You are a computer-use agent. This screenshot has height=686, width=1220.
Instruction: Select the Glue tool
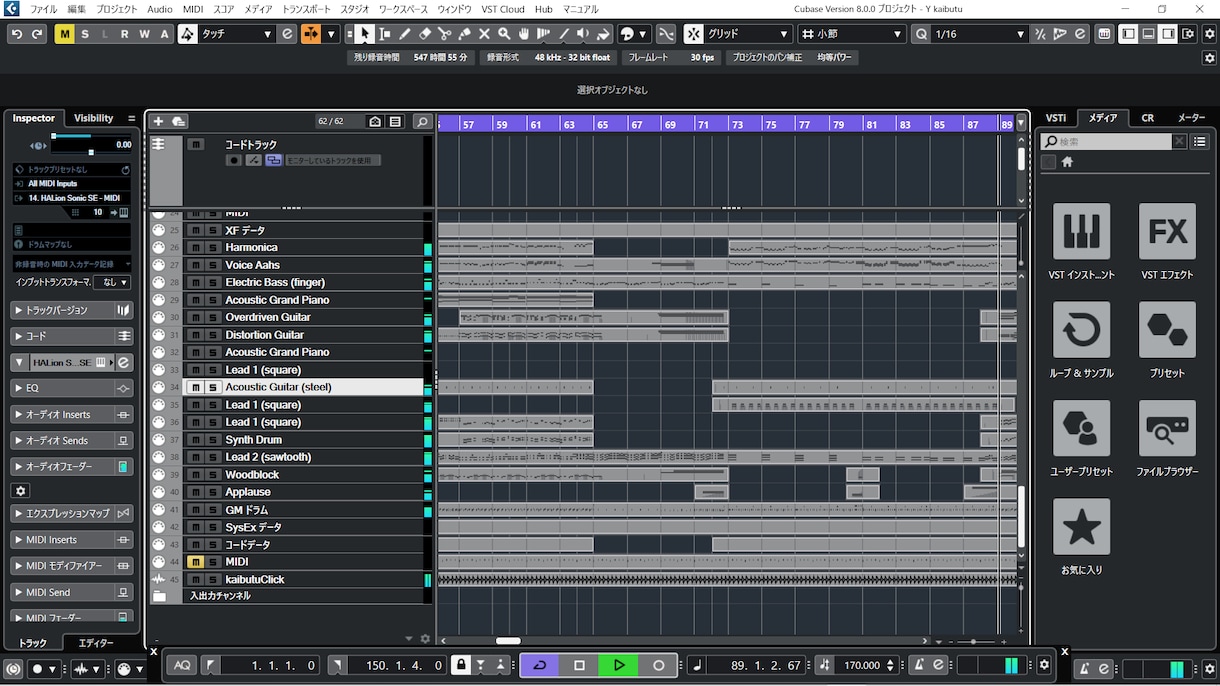click(x=465, y=34)
